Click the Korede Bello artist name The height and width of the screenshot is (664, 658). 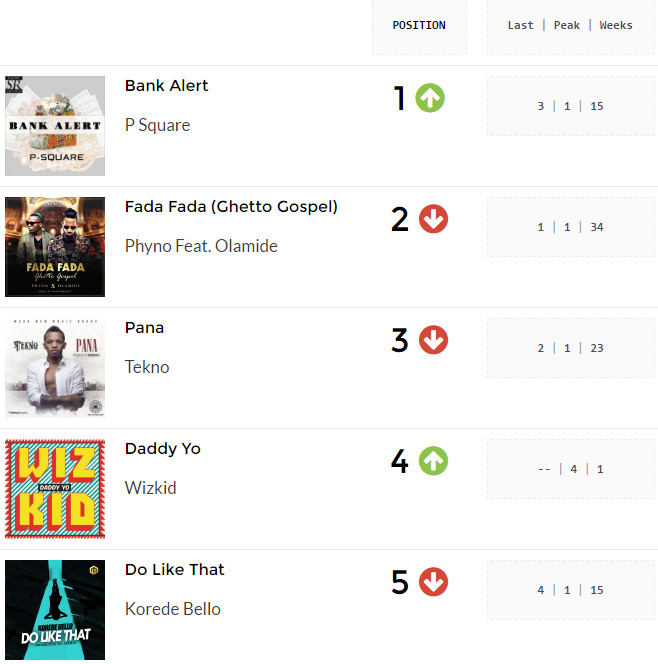(173, 609)
